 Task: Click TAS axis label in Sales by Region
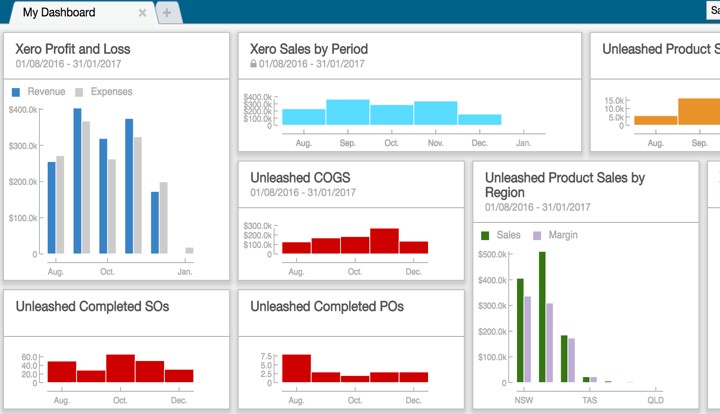(590, 400)
